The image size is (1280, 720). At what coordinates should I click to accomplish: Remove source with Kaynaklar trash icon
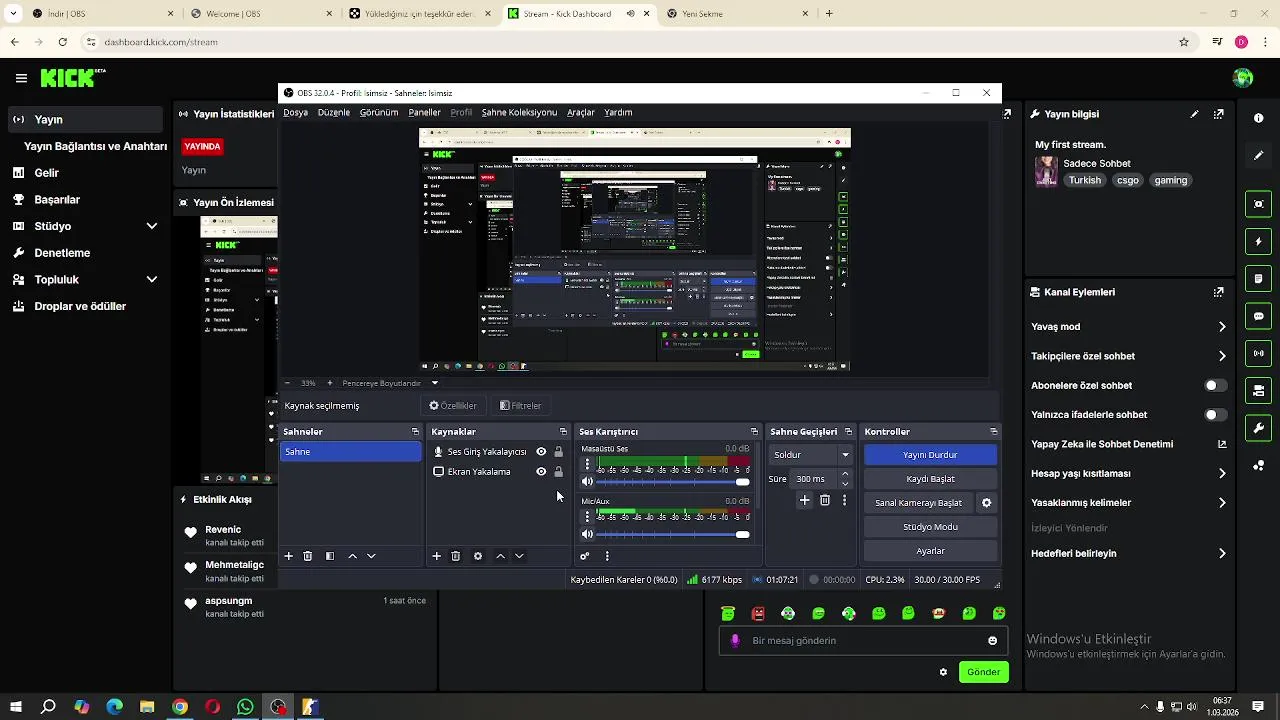click(455, 556)
